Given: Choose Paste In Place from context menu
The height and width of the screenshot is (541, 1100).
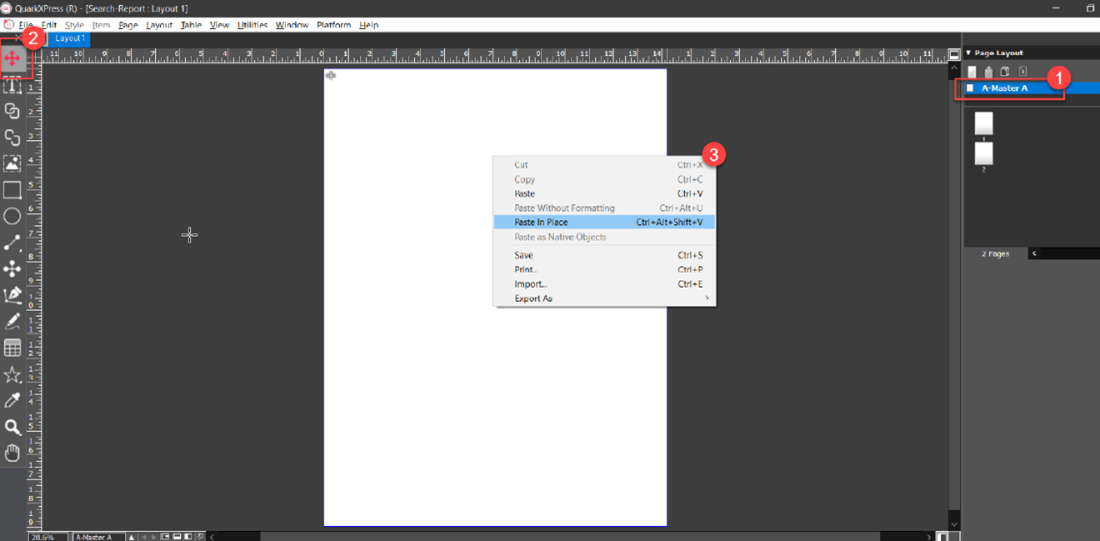Looking at the screenshot, I should (604, 222).
